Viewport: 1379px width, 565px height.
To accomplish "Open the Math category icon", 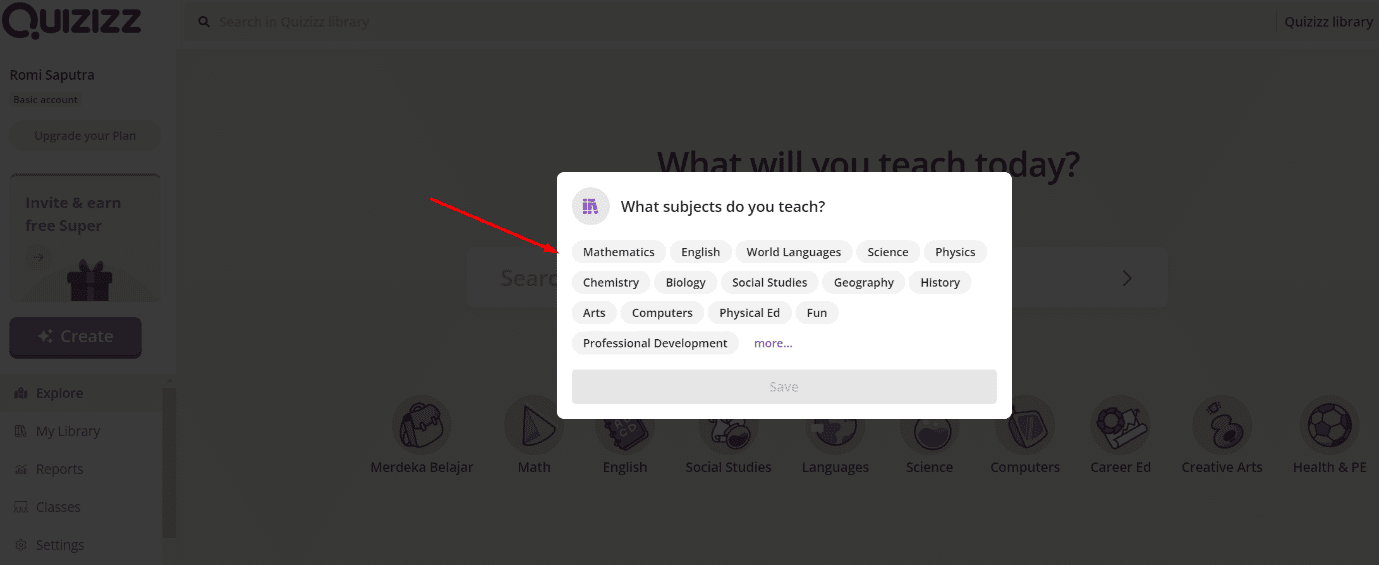I will click(534, 425).
